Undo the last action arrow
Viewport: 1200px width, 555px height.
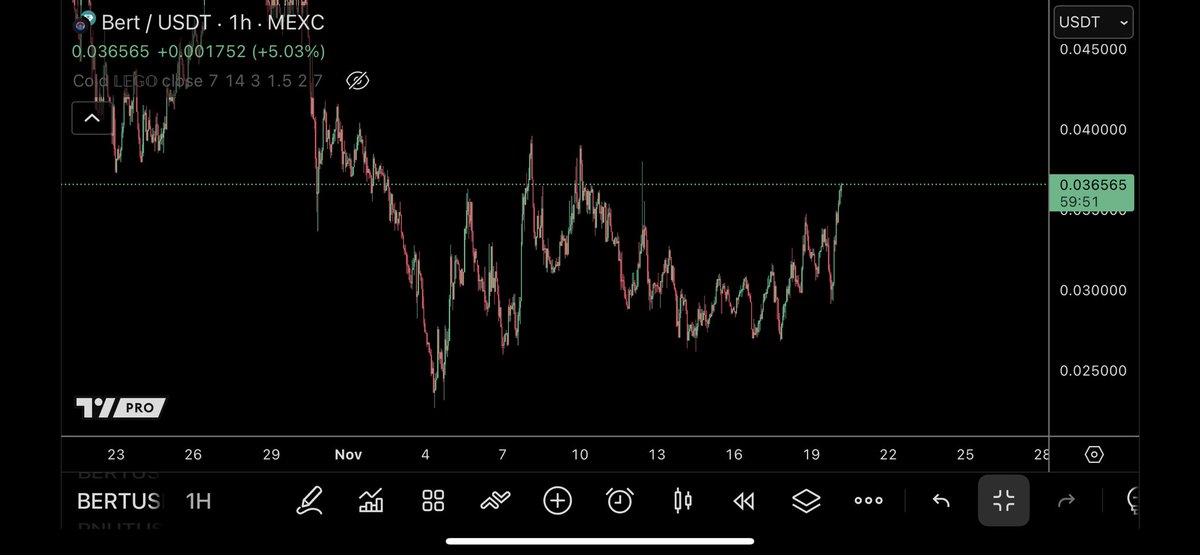[941, 501]
